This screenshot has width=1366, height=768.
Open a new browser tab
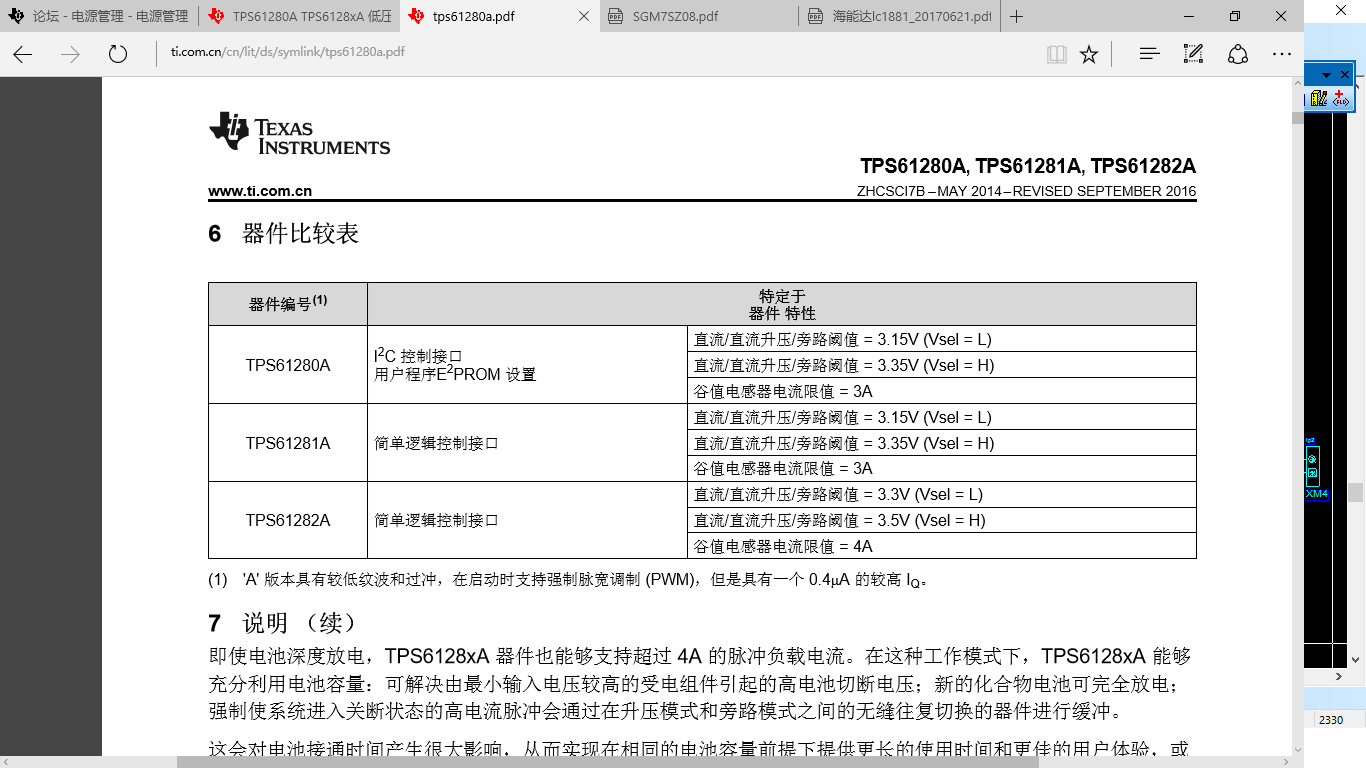(x=1017, y=16)
